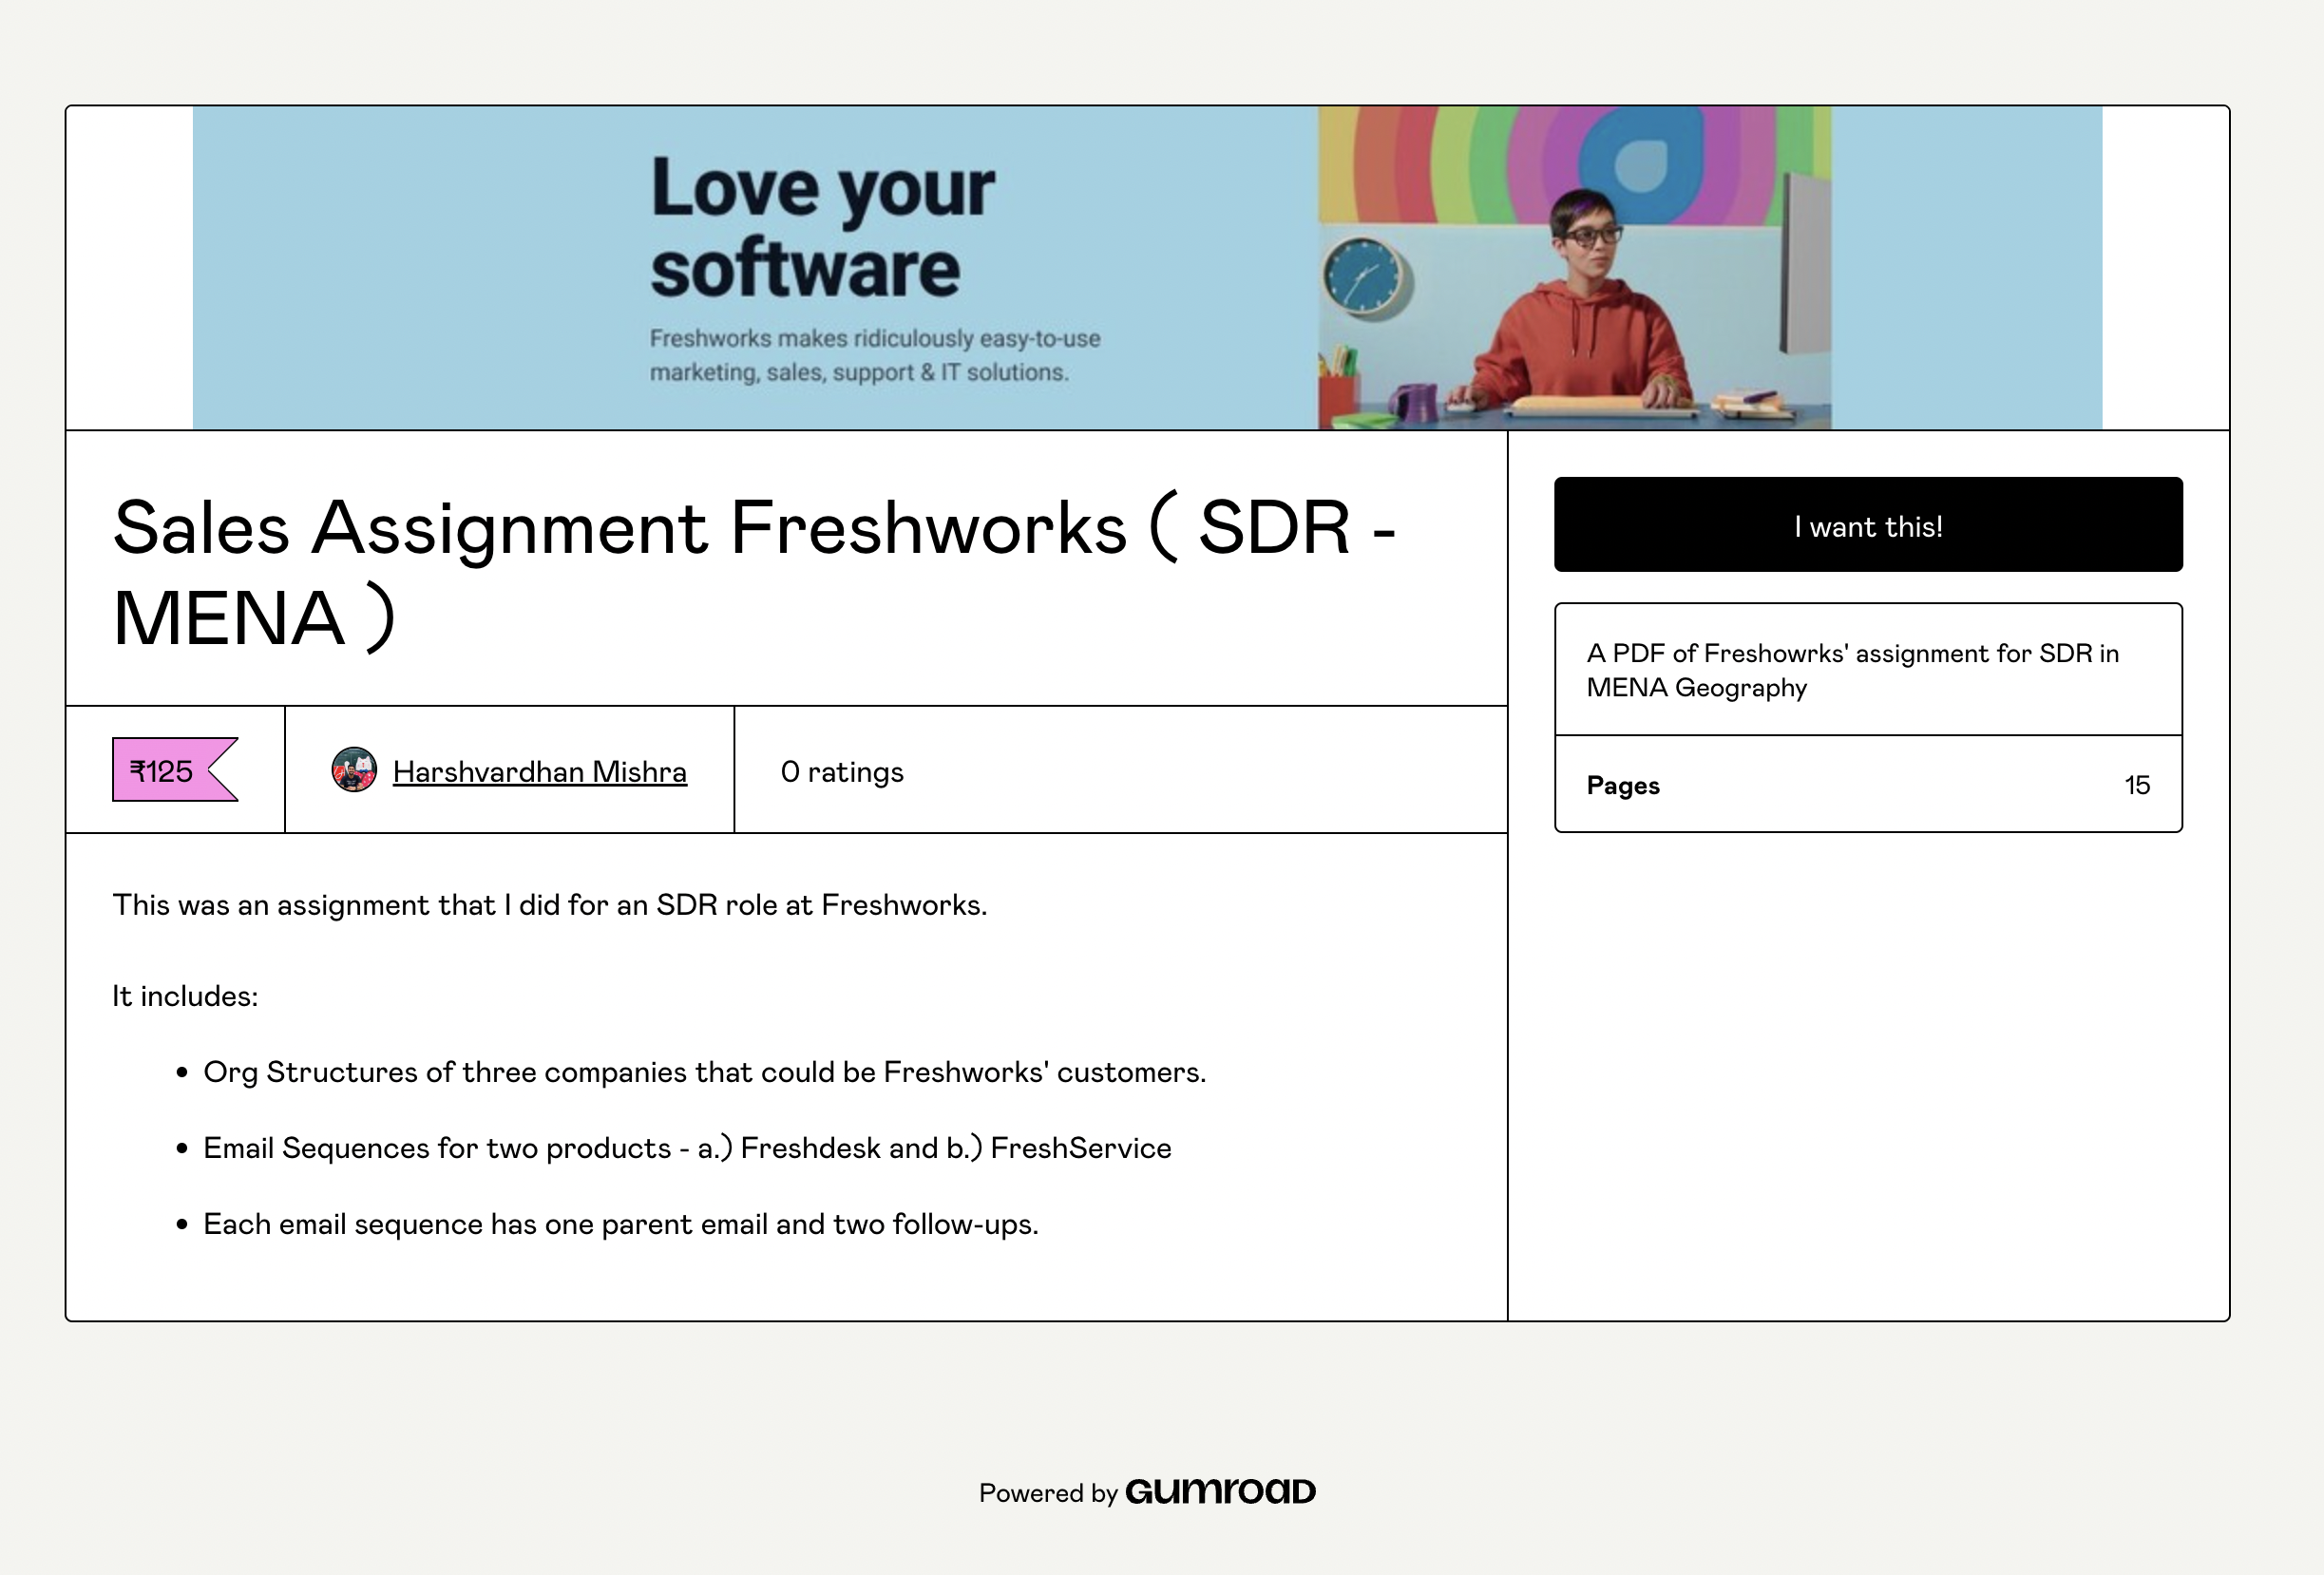This screenshot has width=2324, height=1575.
Task: Click the "Pages" label in details box
Action: point(1622,785)
